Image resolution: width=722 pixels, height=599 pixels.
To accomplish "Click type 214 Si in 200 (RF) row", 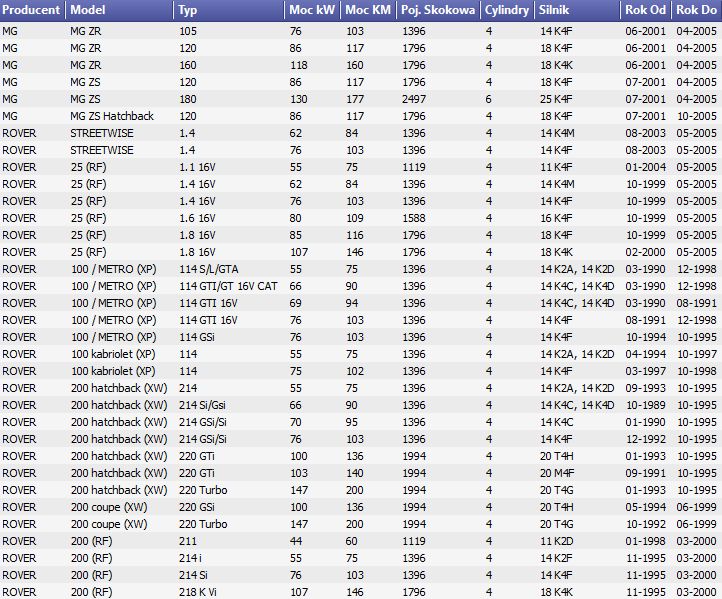I will (x=193, y=576).
